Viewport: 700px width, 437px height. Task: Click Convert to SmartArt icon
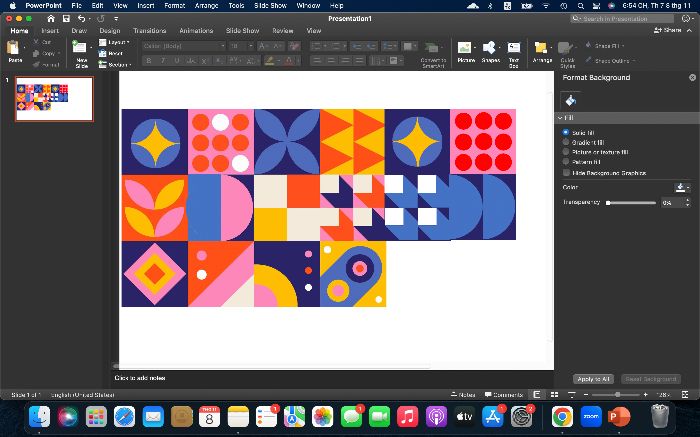[432, 48]
